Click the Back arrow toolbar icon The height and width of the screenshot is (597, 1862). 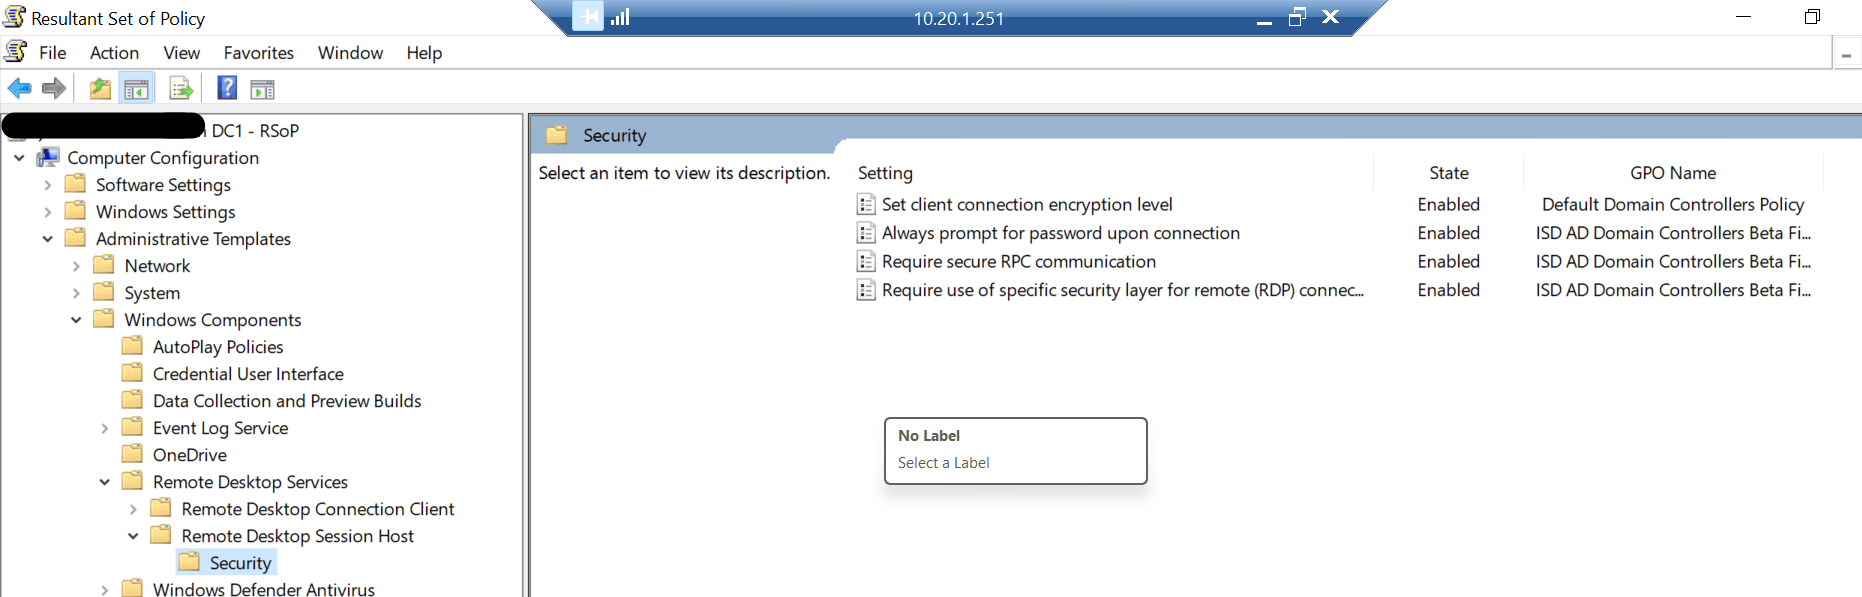(19, 89)
